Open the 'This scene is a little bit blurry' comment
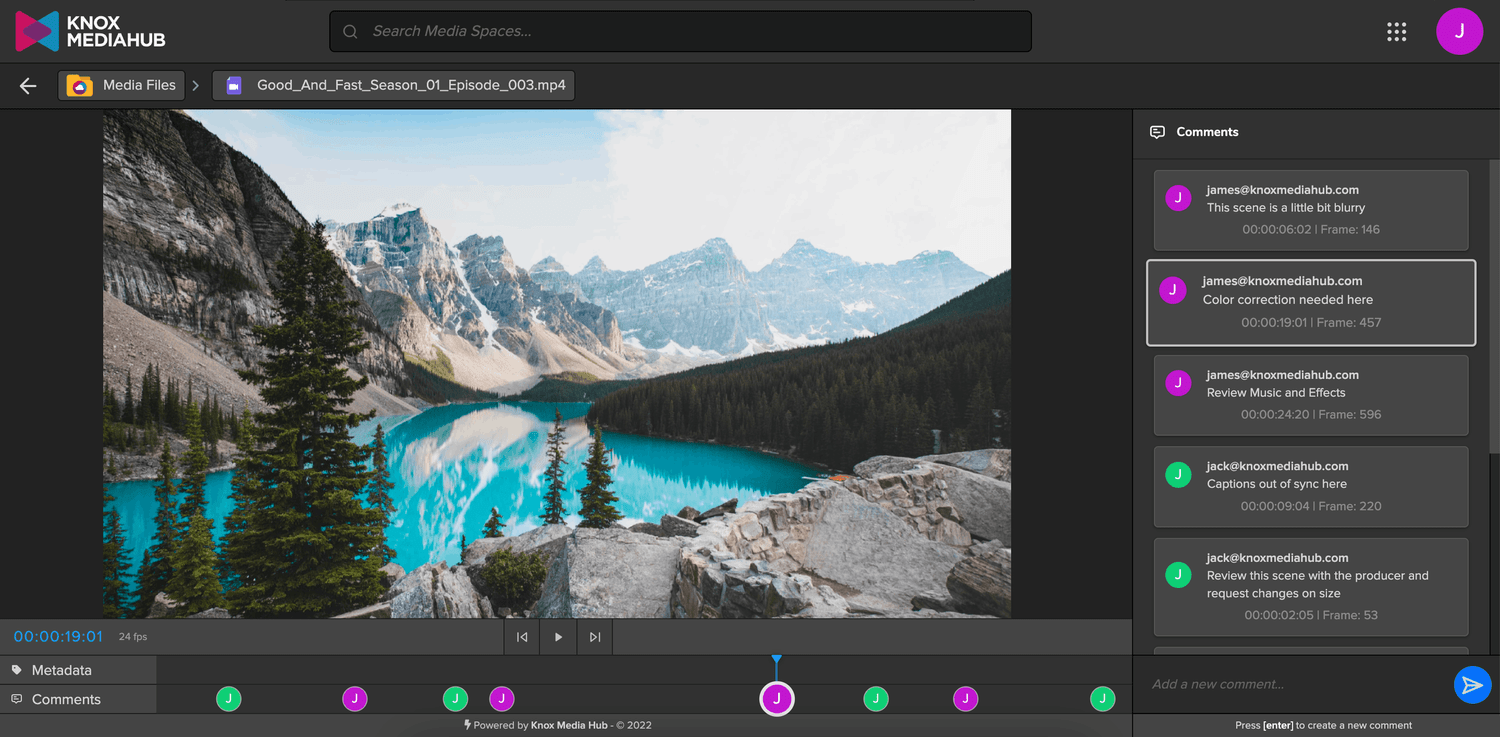Image resolution: width=1500 pixels, height=737 pixels. [x=1310, y=209]
